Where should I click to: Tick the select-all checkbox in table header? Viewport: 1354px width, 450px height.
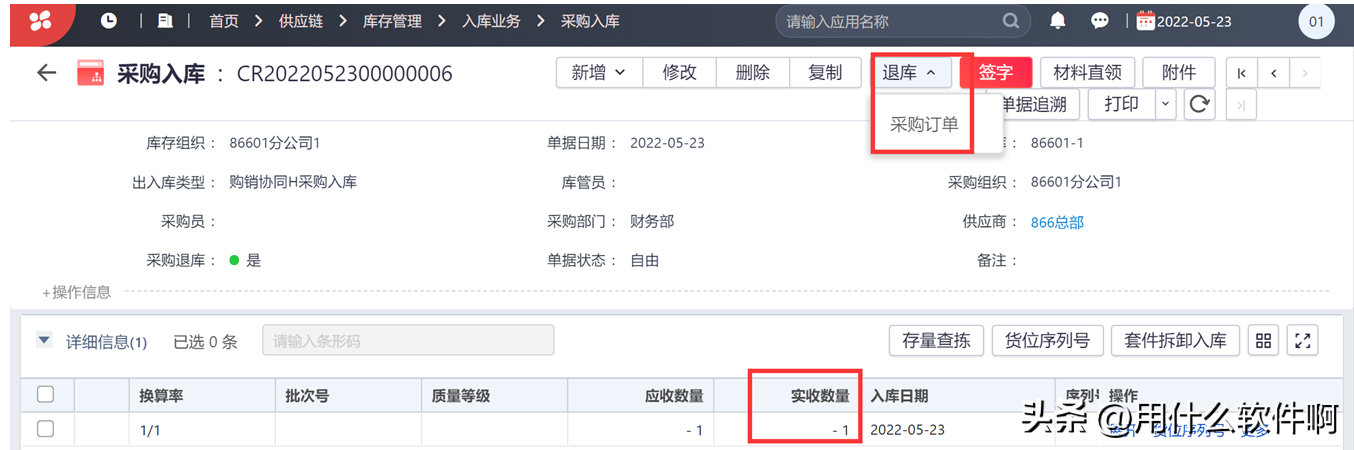pos(45,395)
